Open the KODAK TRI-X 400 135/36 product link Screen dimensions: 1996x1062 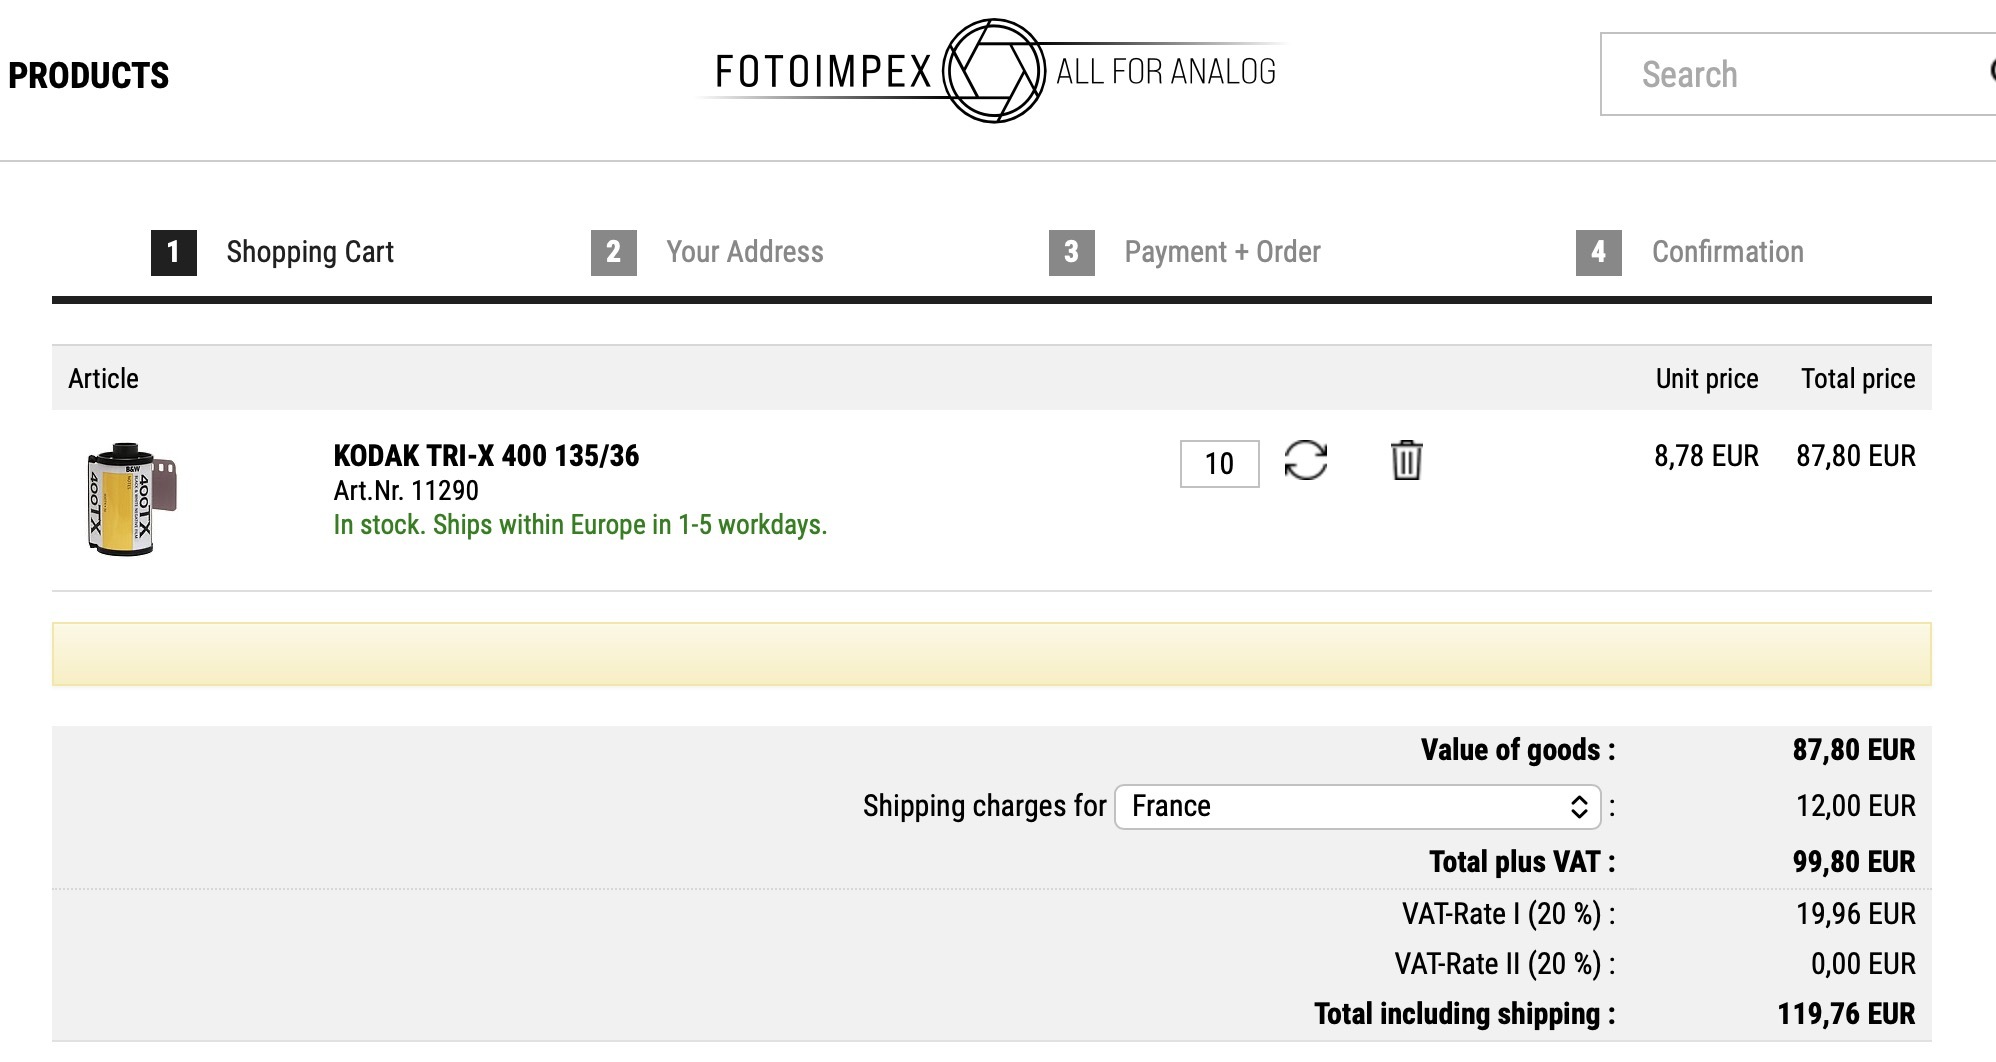click(486, 456)
